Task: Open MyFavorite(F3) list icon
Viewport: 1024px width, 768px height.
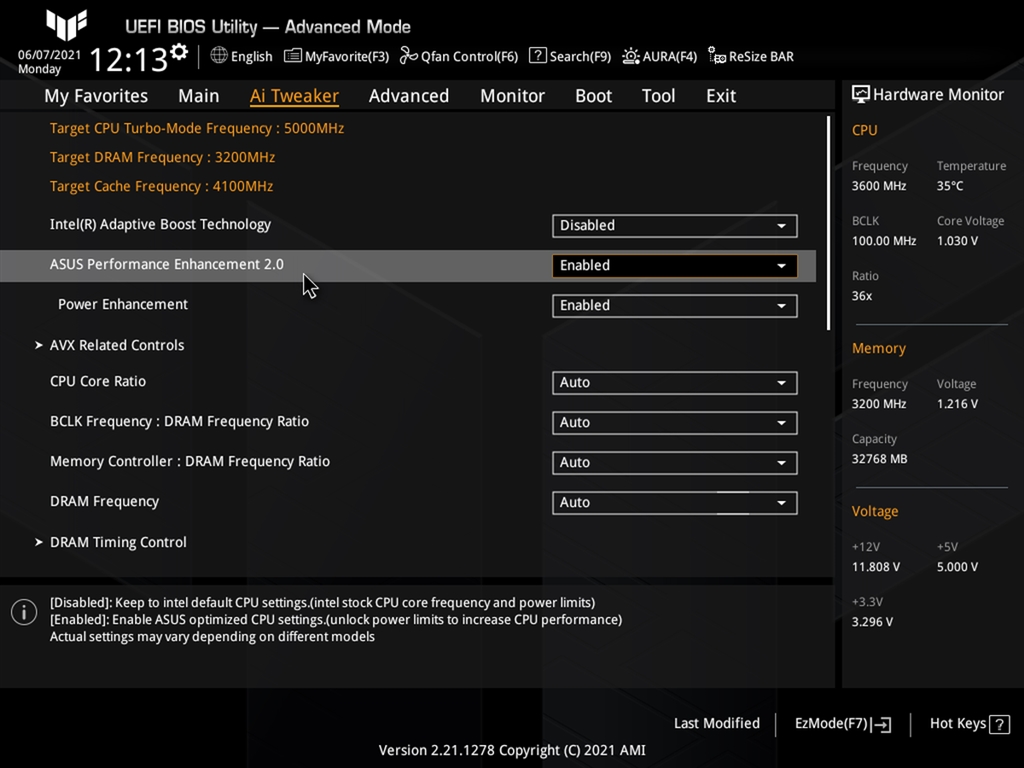Action: tap(293, 56)
